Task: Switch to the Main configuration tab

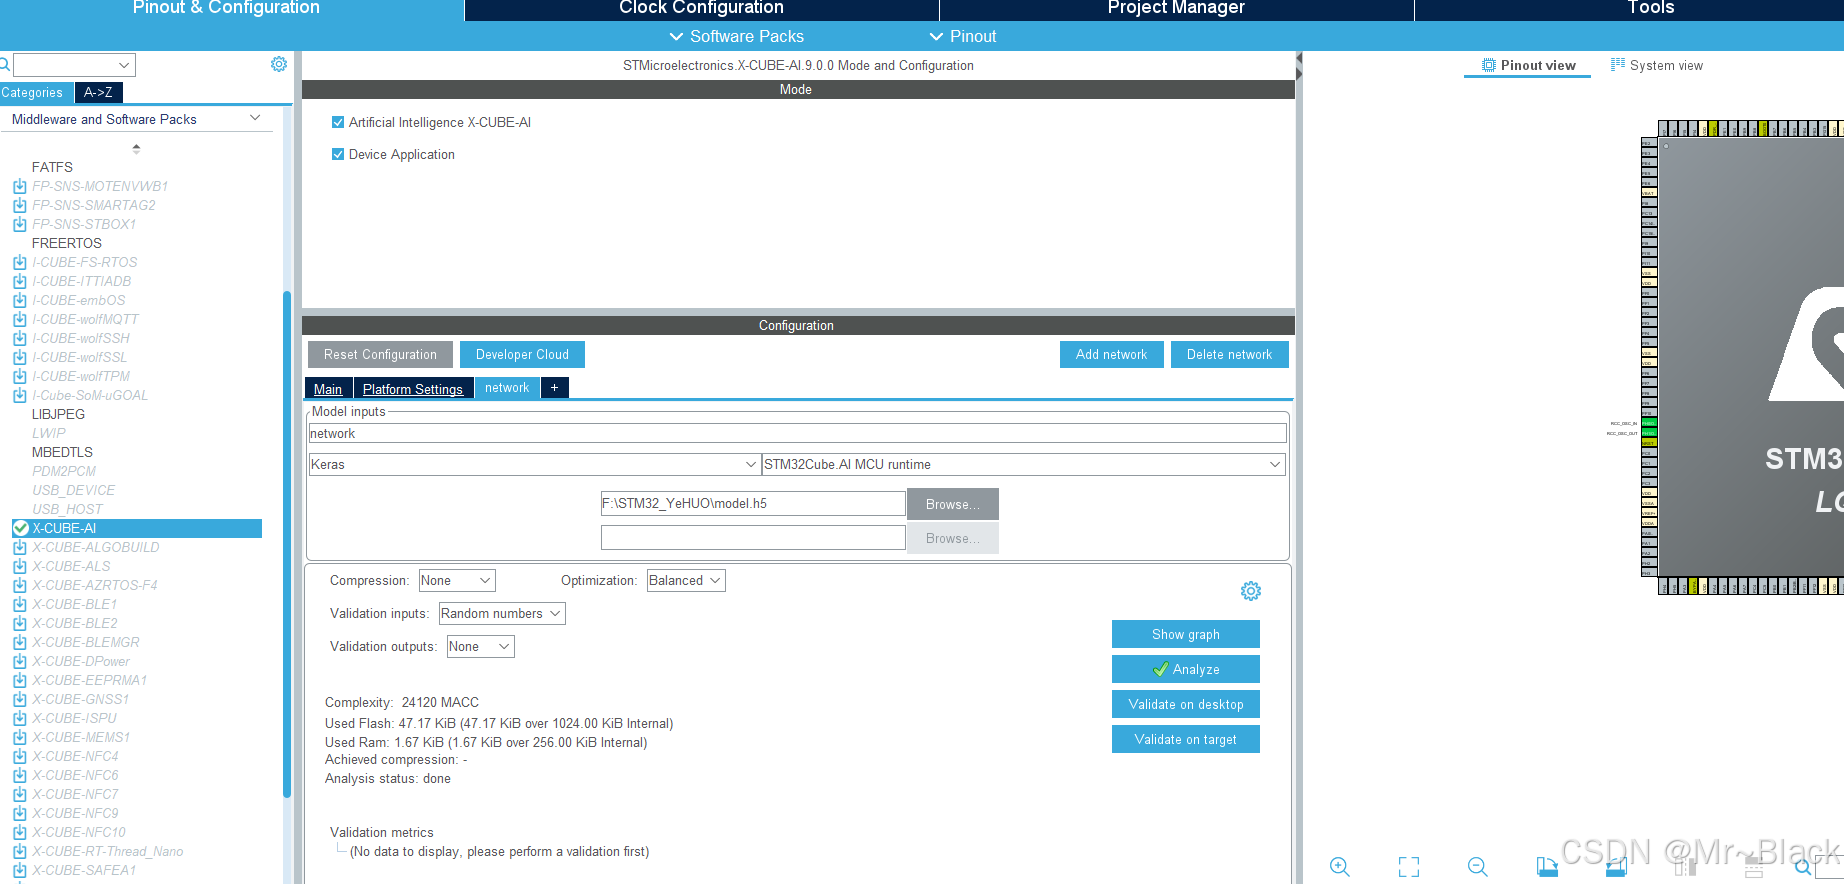Action: [328, 388]
